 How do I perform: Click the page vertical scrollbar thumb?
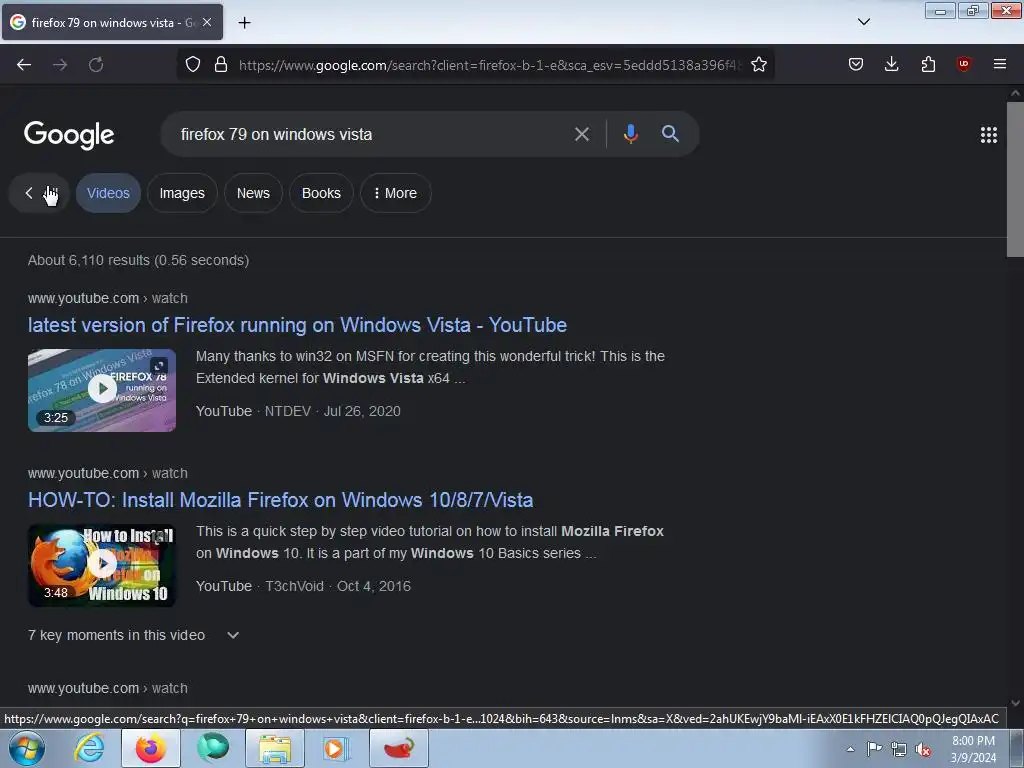click(1015, 180)
